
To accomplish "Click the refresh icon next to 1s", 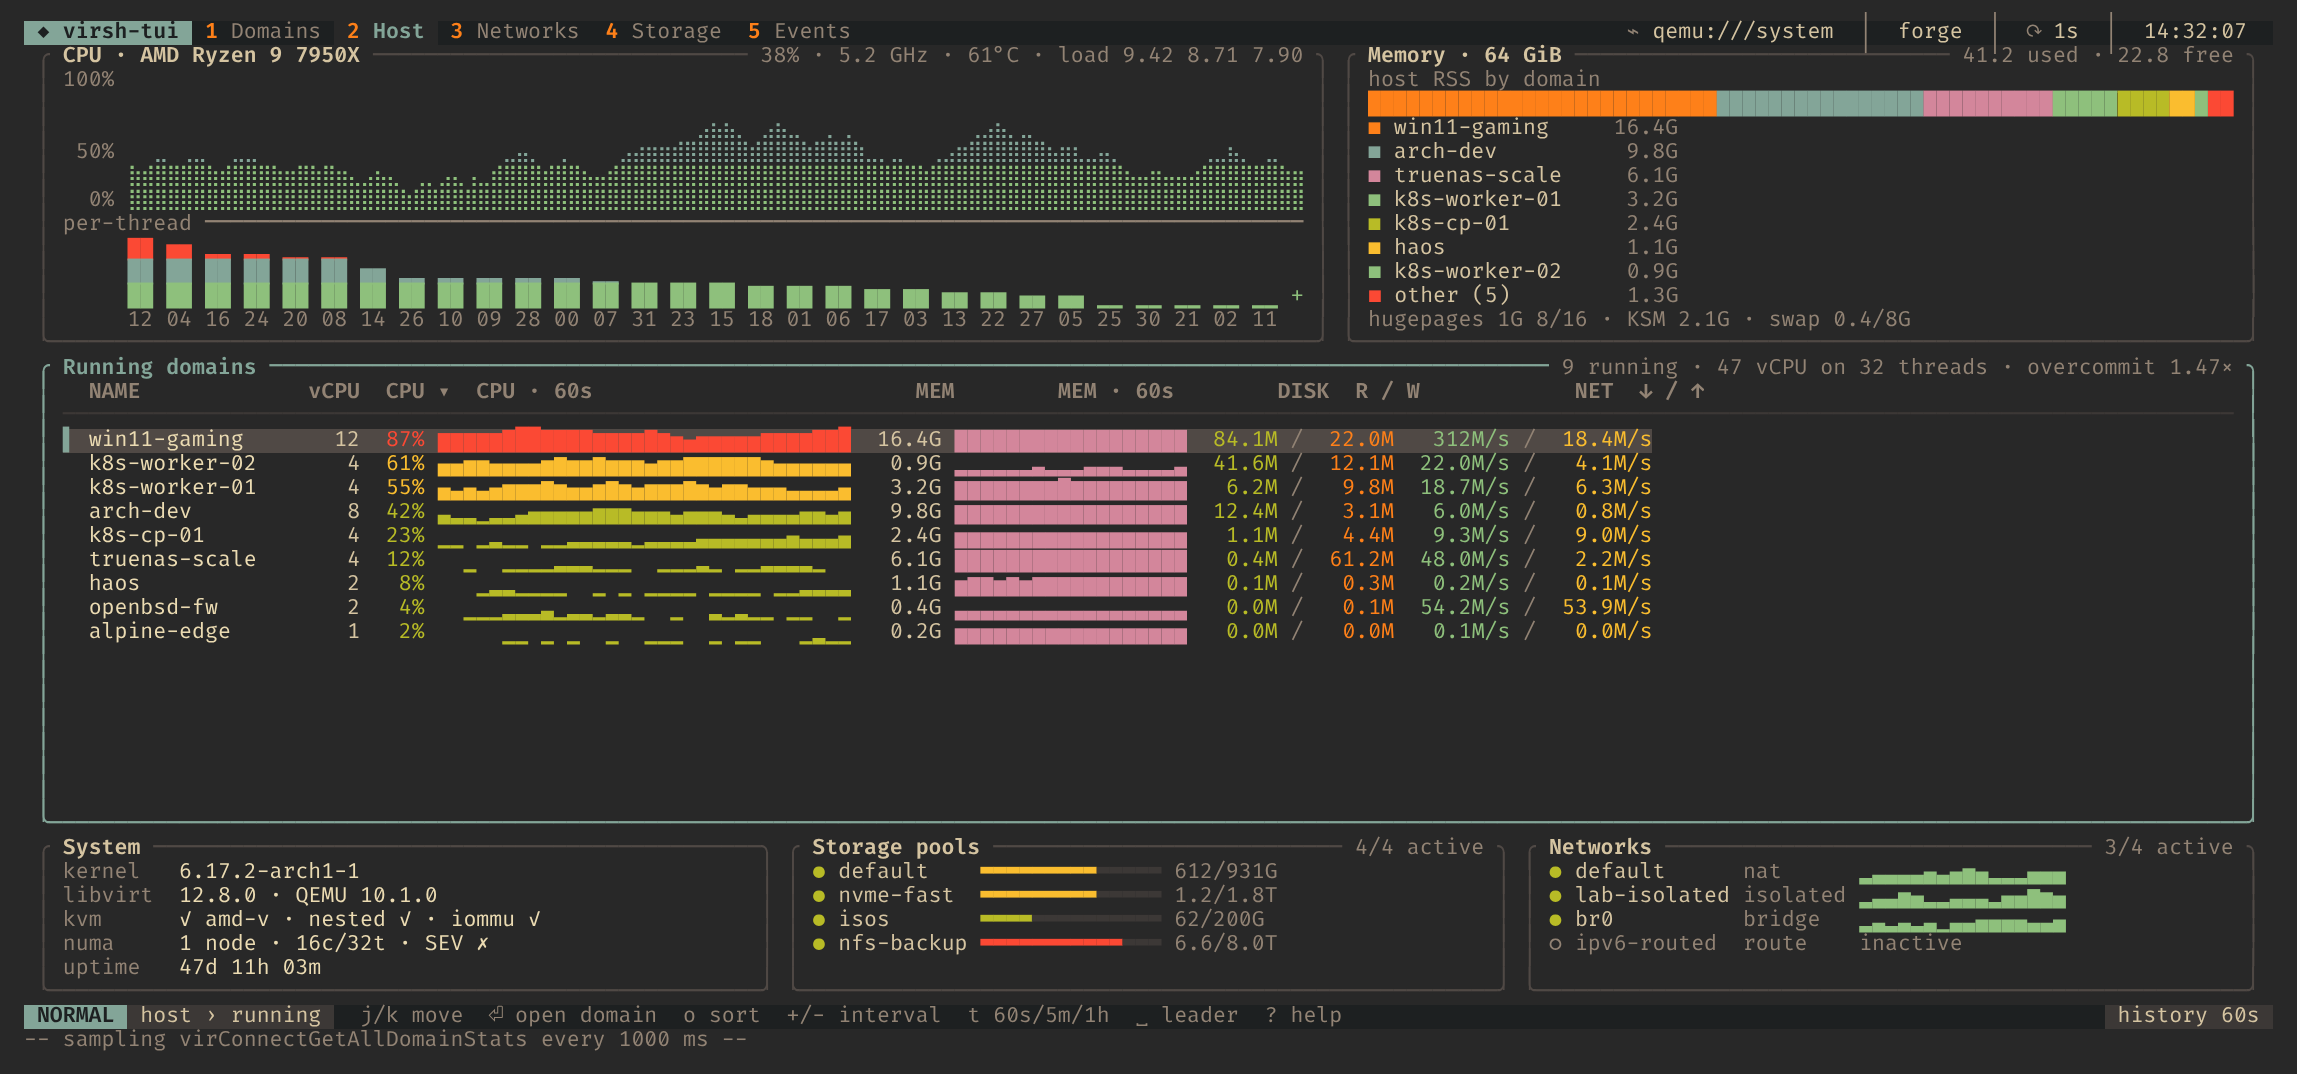I will tap(2033, 32).
